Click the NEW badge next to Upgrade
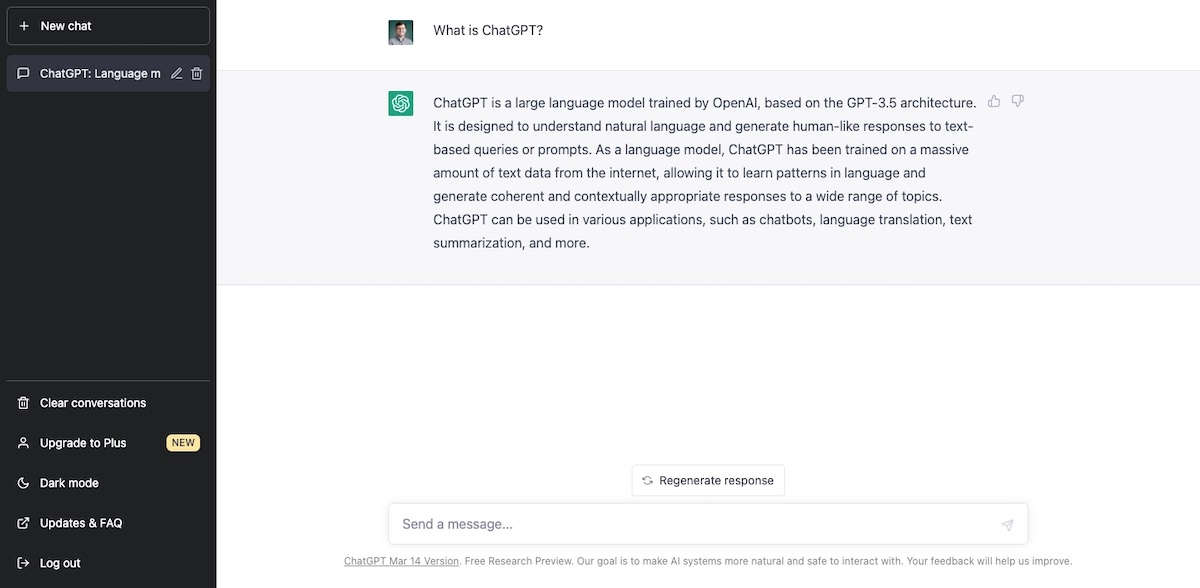This screenshot has width=1200, height=588. (183, 443)
